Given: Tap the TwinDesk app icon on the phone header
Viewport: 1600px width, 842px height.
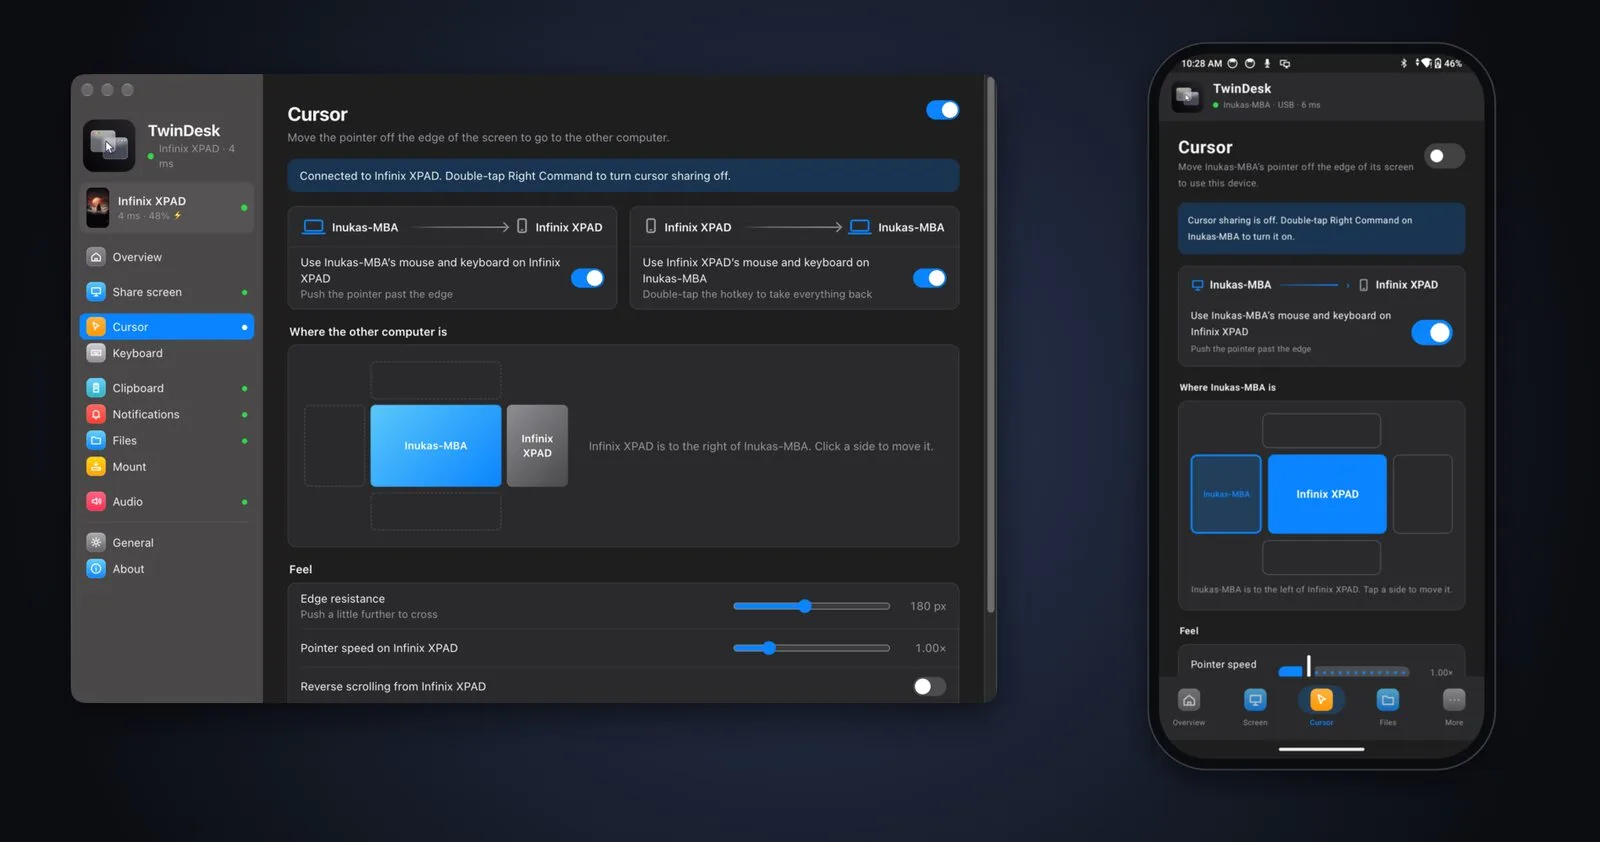Looking at the screenshot, I should pos(1187,96).
